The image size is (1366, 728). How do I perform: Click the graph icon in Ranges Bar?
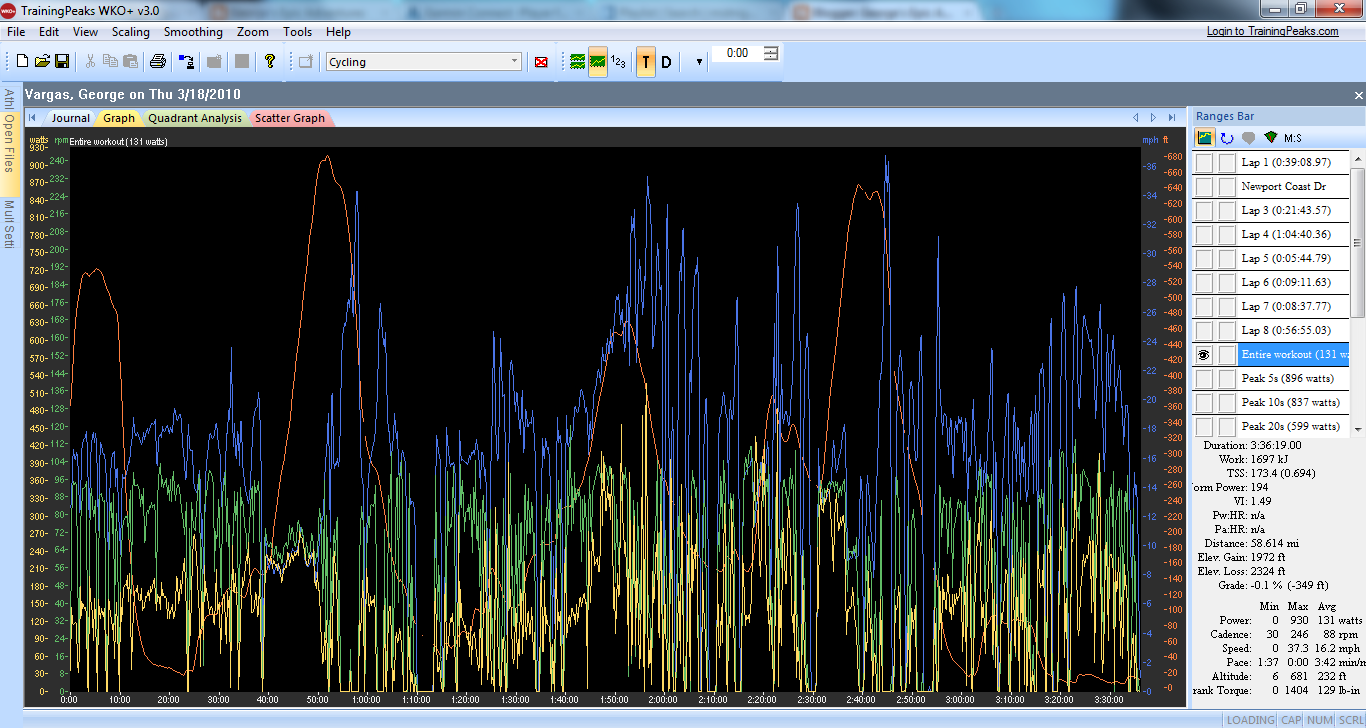[1205, 138]
